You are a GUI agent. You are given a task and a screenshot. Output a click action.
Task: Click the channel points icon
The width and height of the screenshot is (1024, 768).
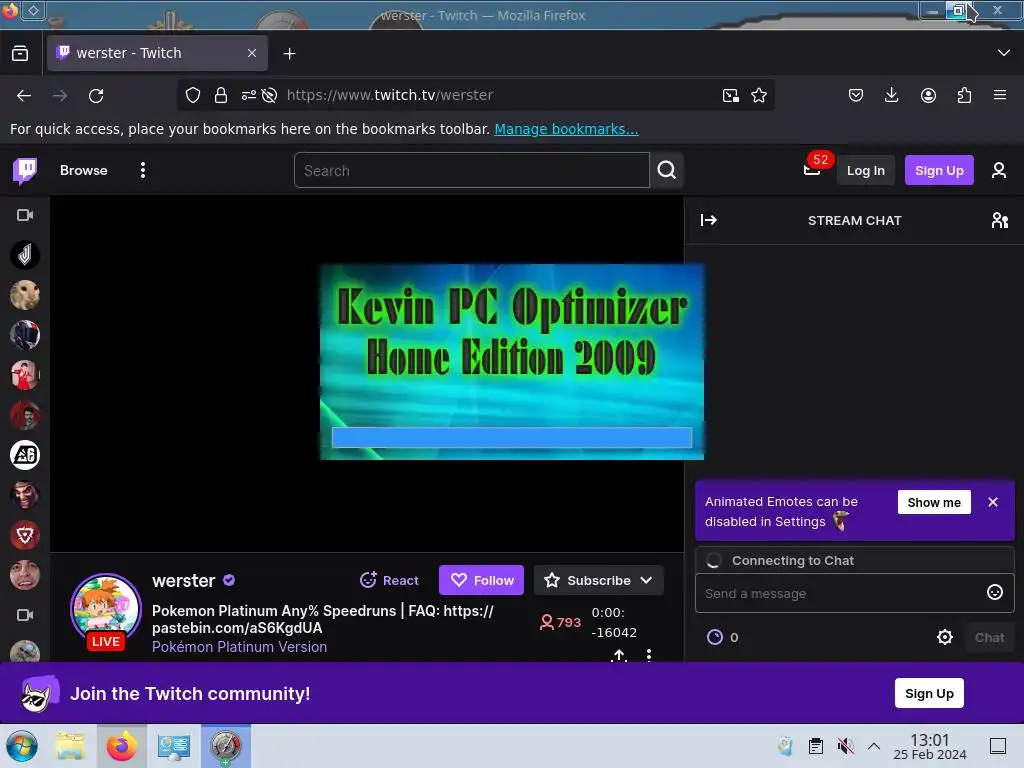(715, 637)
